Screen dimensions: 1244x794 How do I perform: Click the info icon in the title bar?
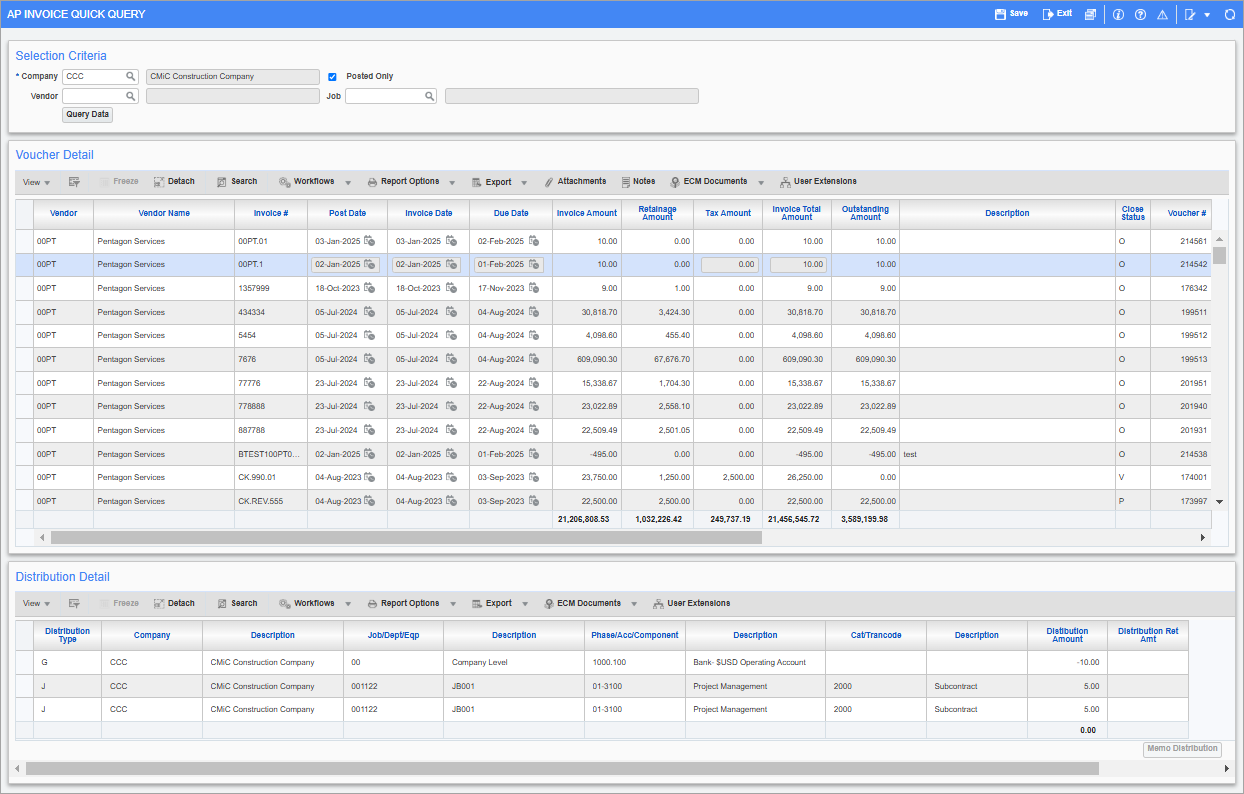[1118, 14]
